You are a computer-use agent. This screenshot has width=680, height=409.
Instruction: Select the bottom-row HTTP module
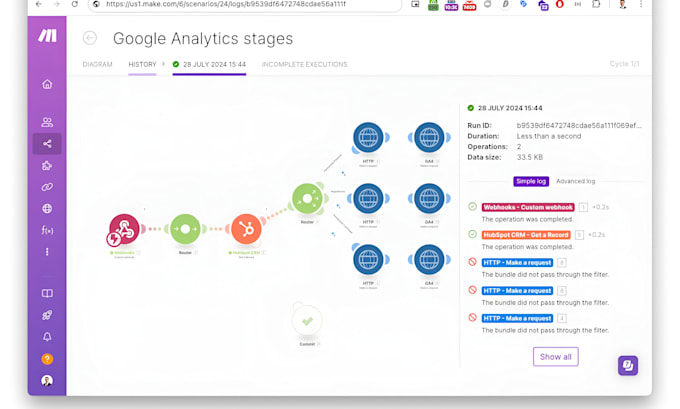click(368, 259)
